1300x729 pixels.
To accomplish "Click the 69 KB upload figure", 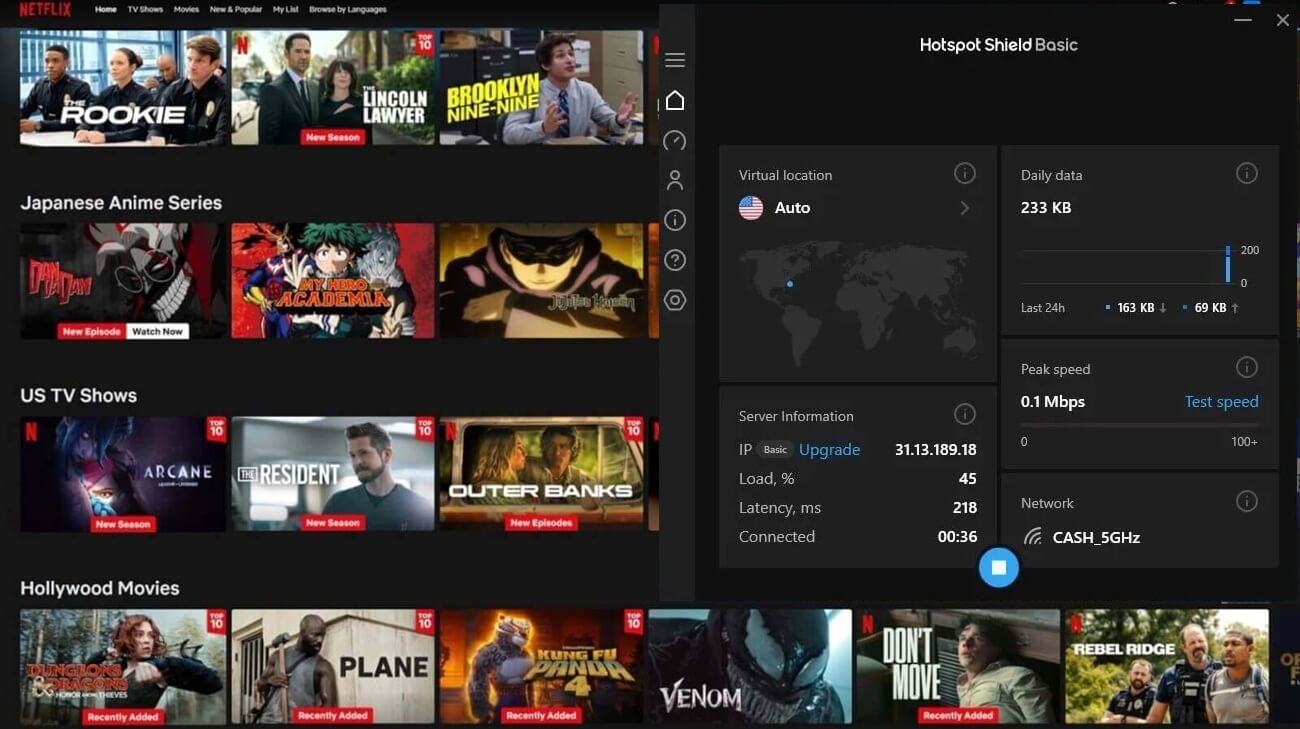I will (x=1210, y=308).
